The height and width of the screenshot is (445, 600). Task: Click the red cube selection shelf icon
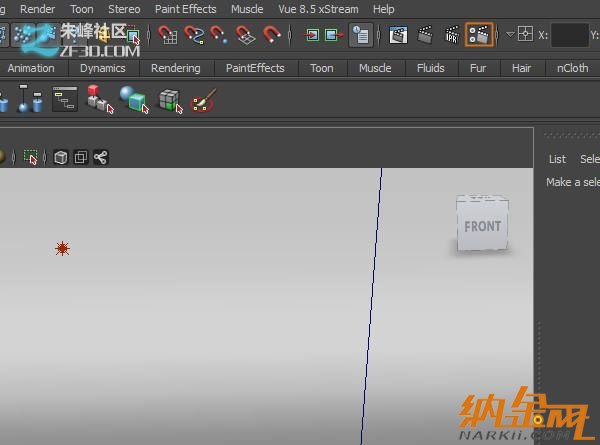tap(100, 99)
